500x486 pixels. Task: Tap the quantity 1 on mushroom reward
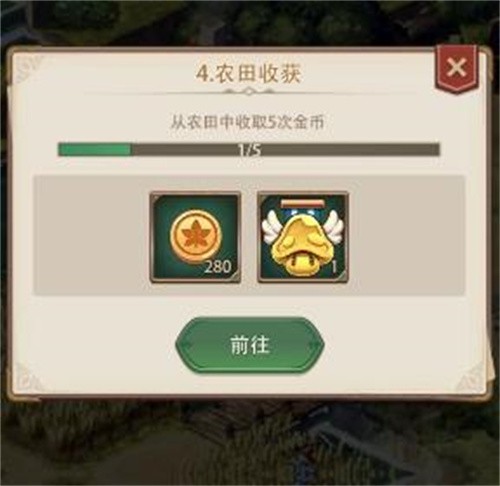point(334,267)
